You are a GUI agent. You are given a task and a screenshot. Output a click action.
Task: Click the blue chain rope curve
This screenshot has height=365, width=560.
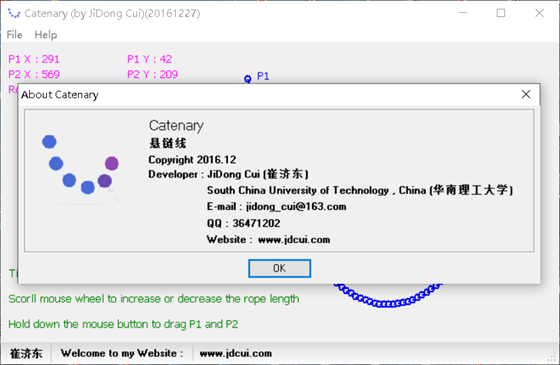388,296
